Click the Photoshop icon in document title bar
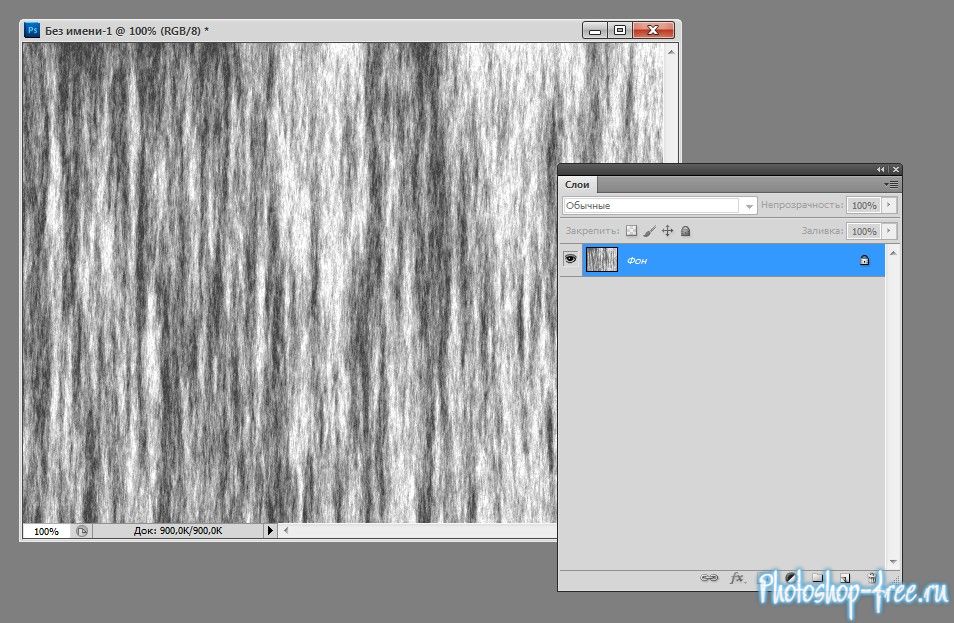Viewport: 954px width, 623px height. [31, 31]
